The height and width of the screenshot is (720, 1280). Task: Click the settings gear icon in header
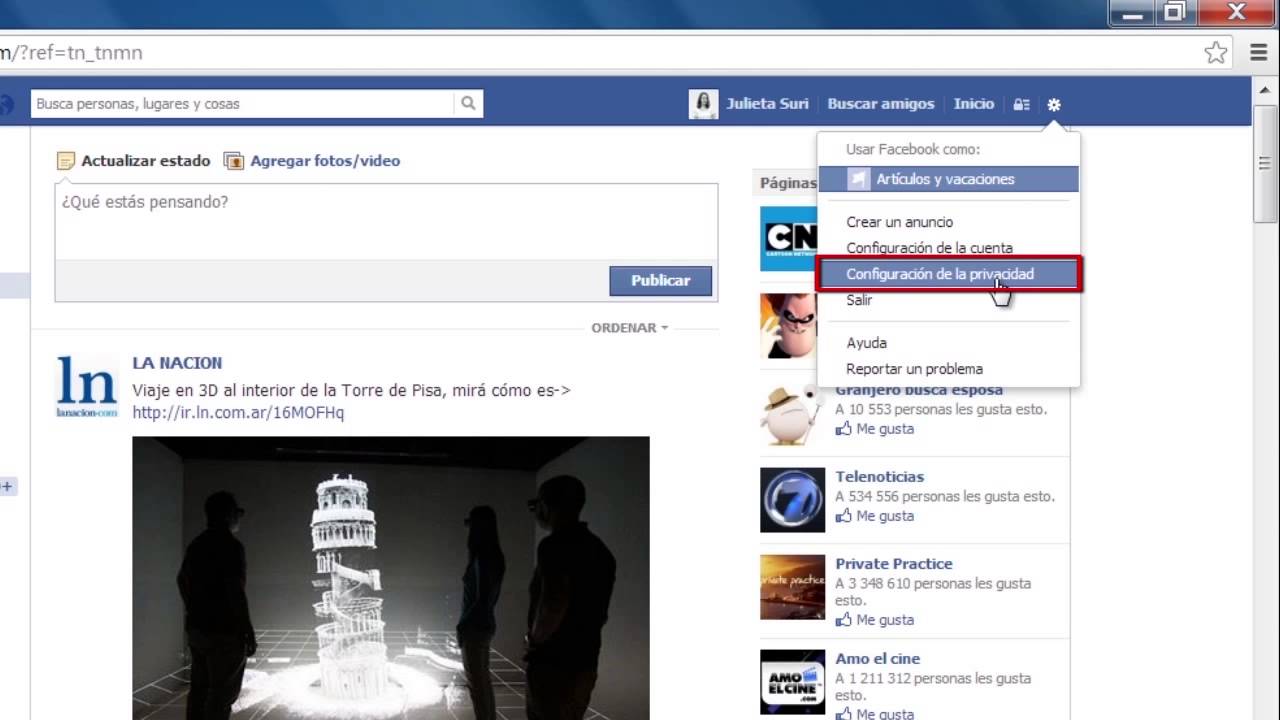(1054, 104)
